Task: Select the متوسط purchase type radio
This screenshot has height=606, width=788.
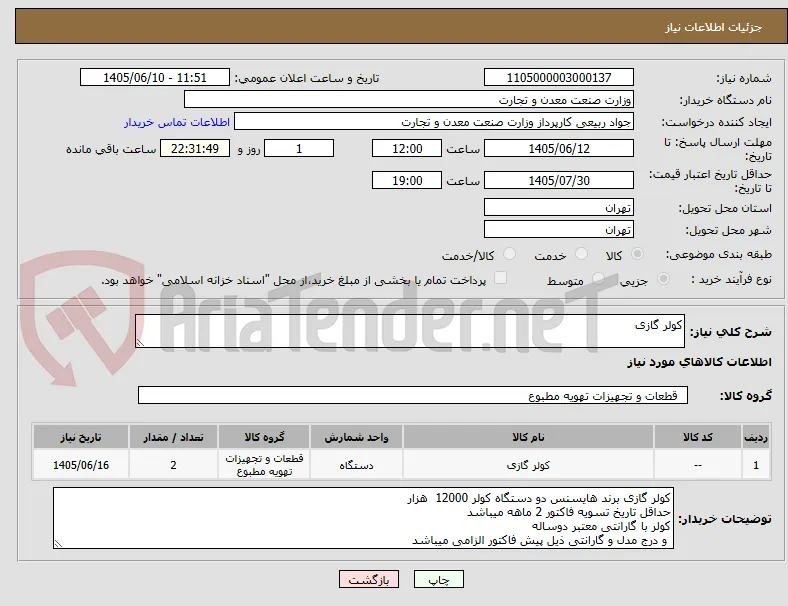Action: pyautogui.click(x=598, y=278)
